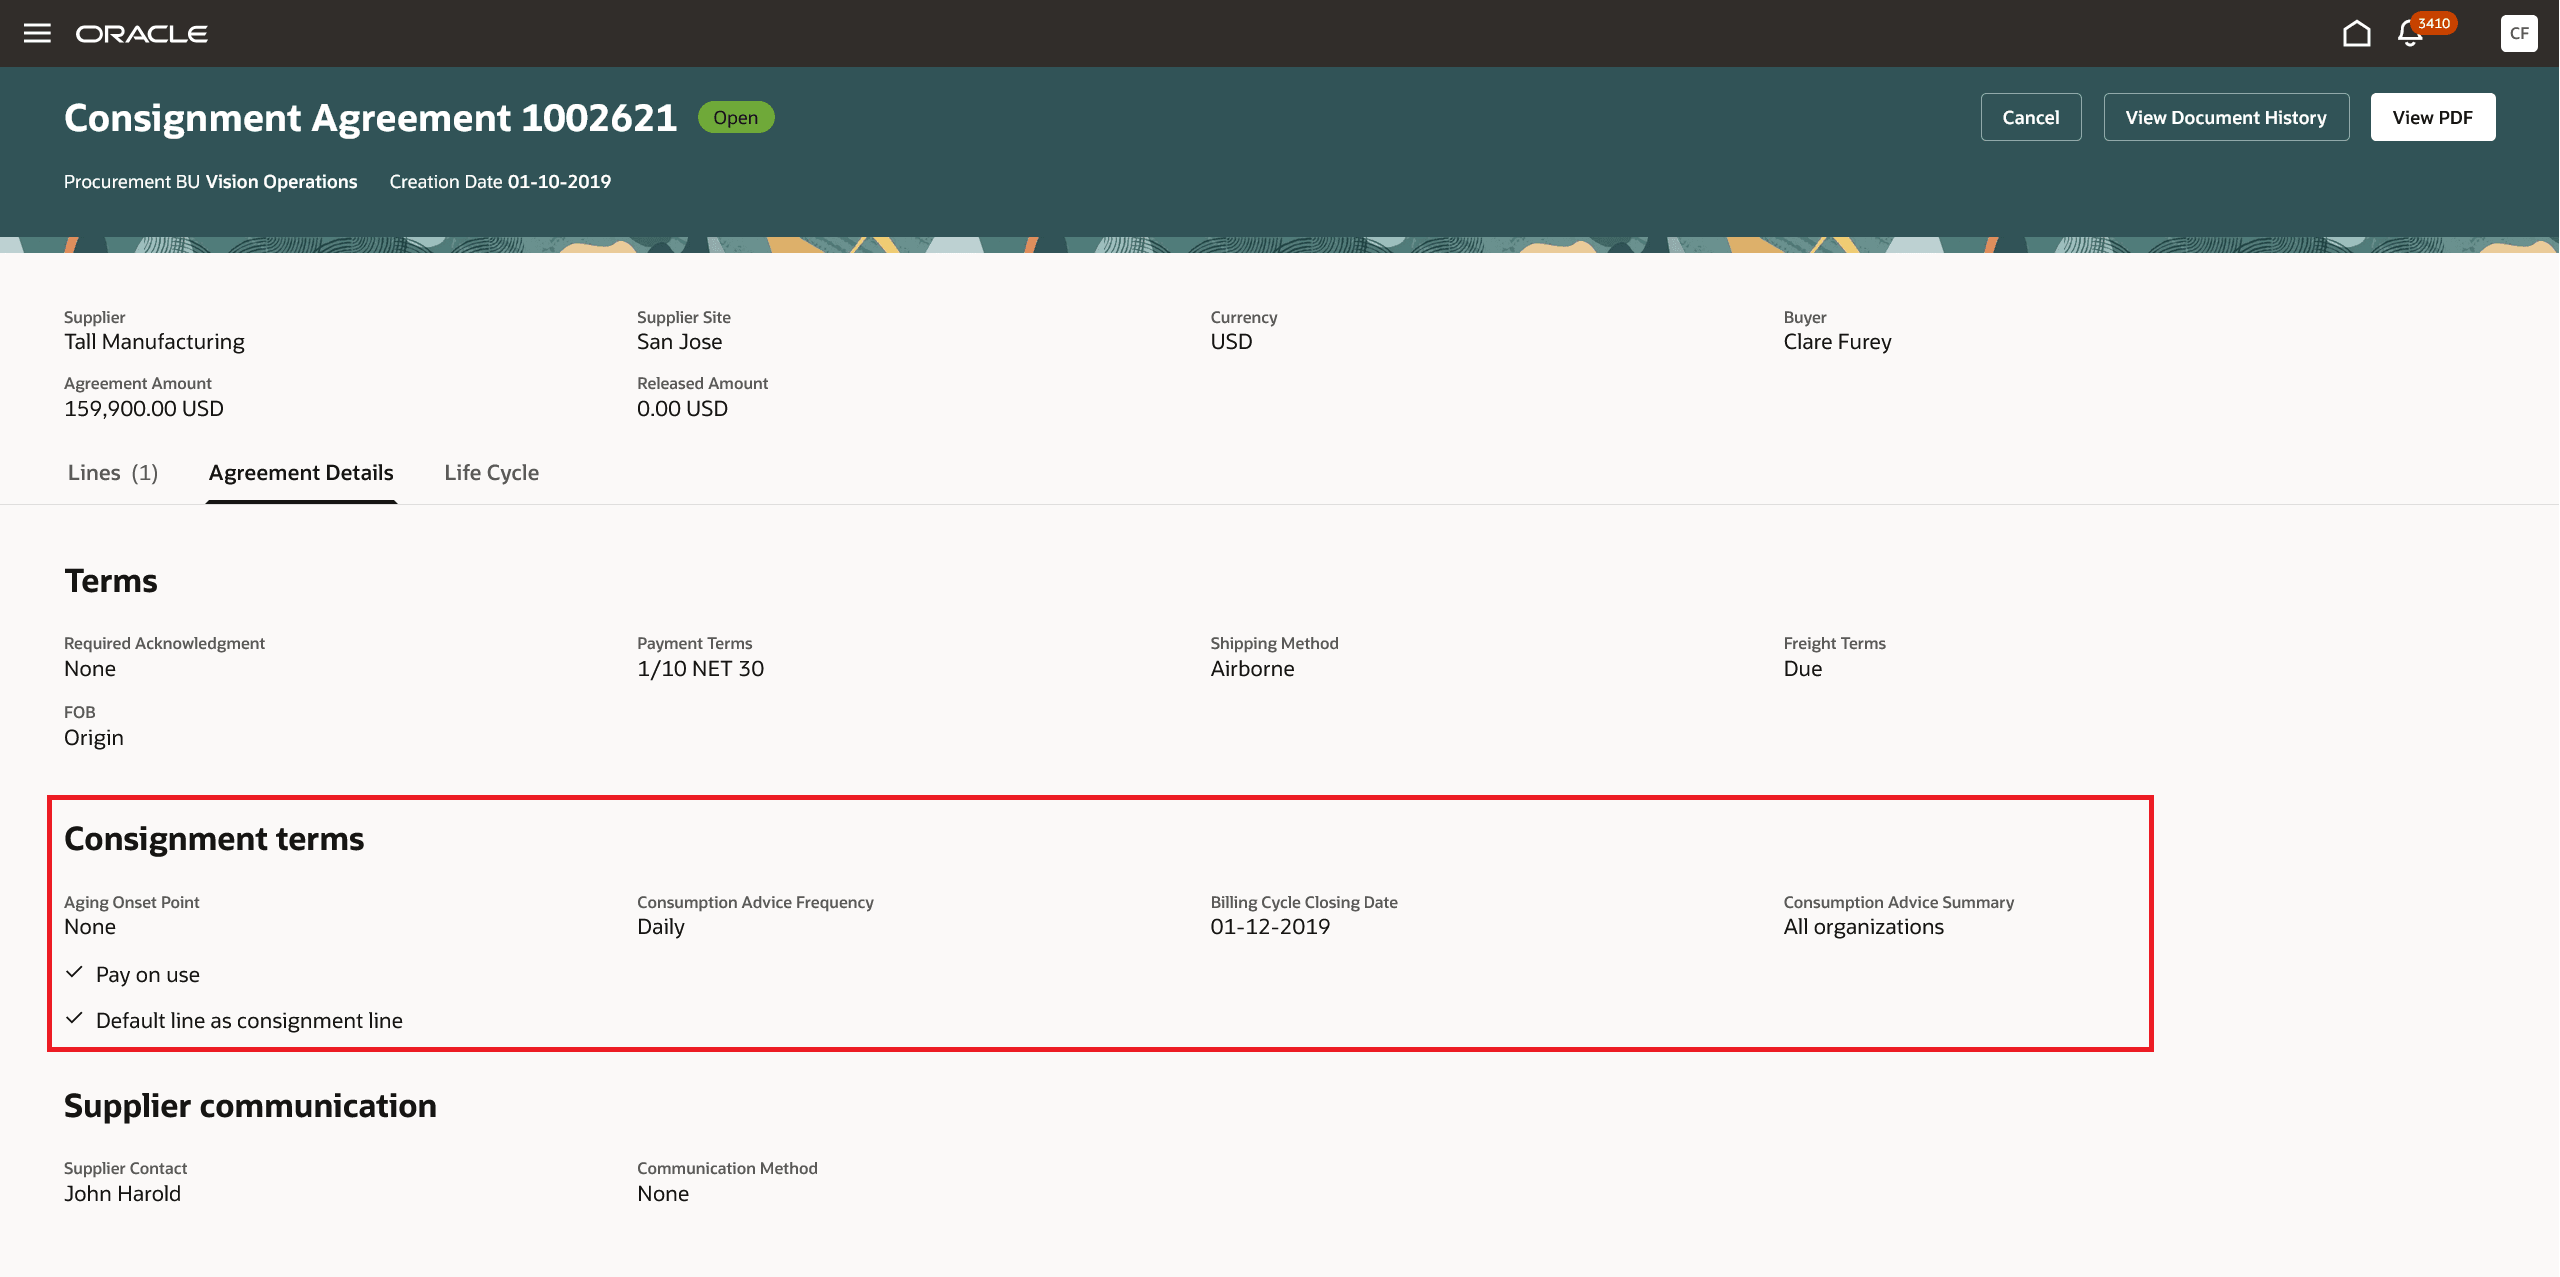
Task: Open the hamburger navigation menu
Action: [37, 33]
